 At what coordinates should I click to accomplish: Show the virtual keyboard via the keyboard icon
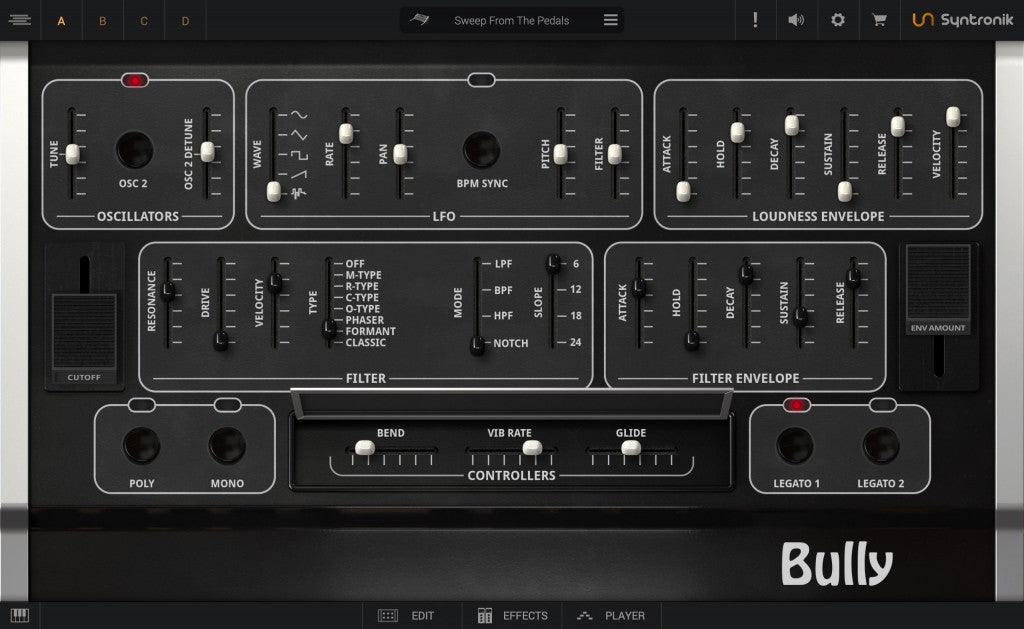(x=20, y=615)
